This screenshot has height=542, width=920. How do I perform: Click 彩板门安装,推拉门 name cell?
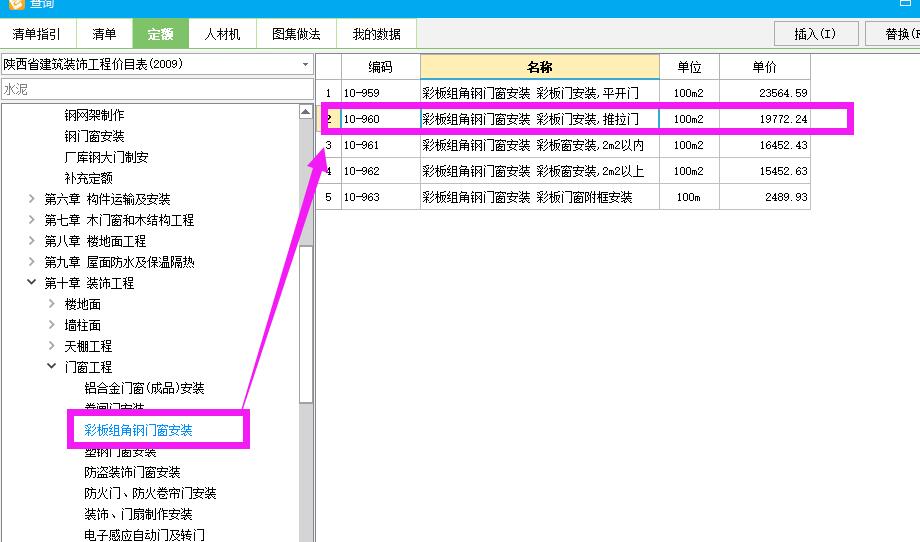click(x=540, y=119)
